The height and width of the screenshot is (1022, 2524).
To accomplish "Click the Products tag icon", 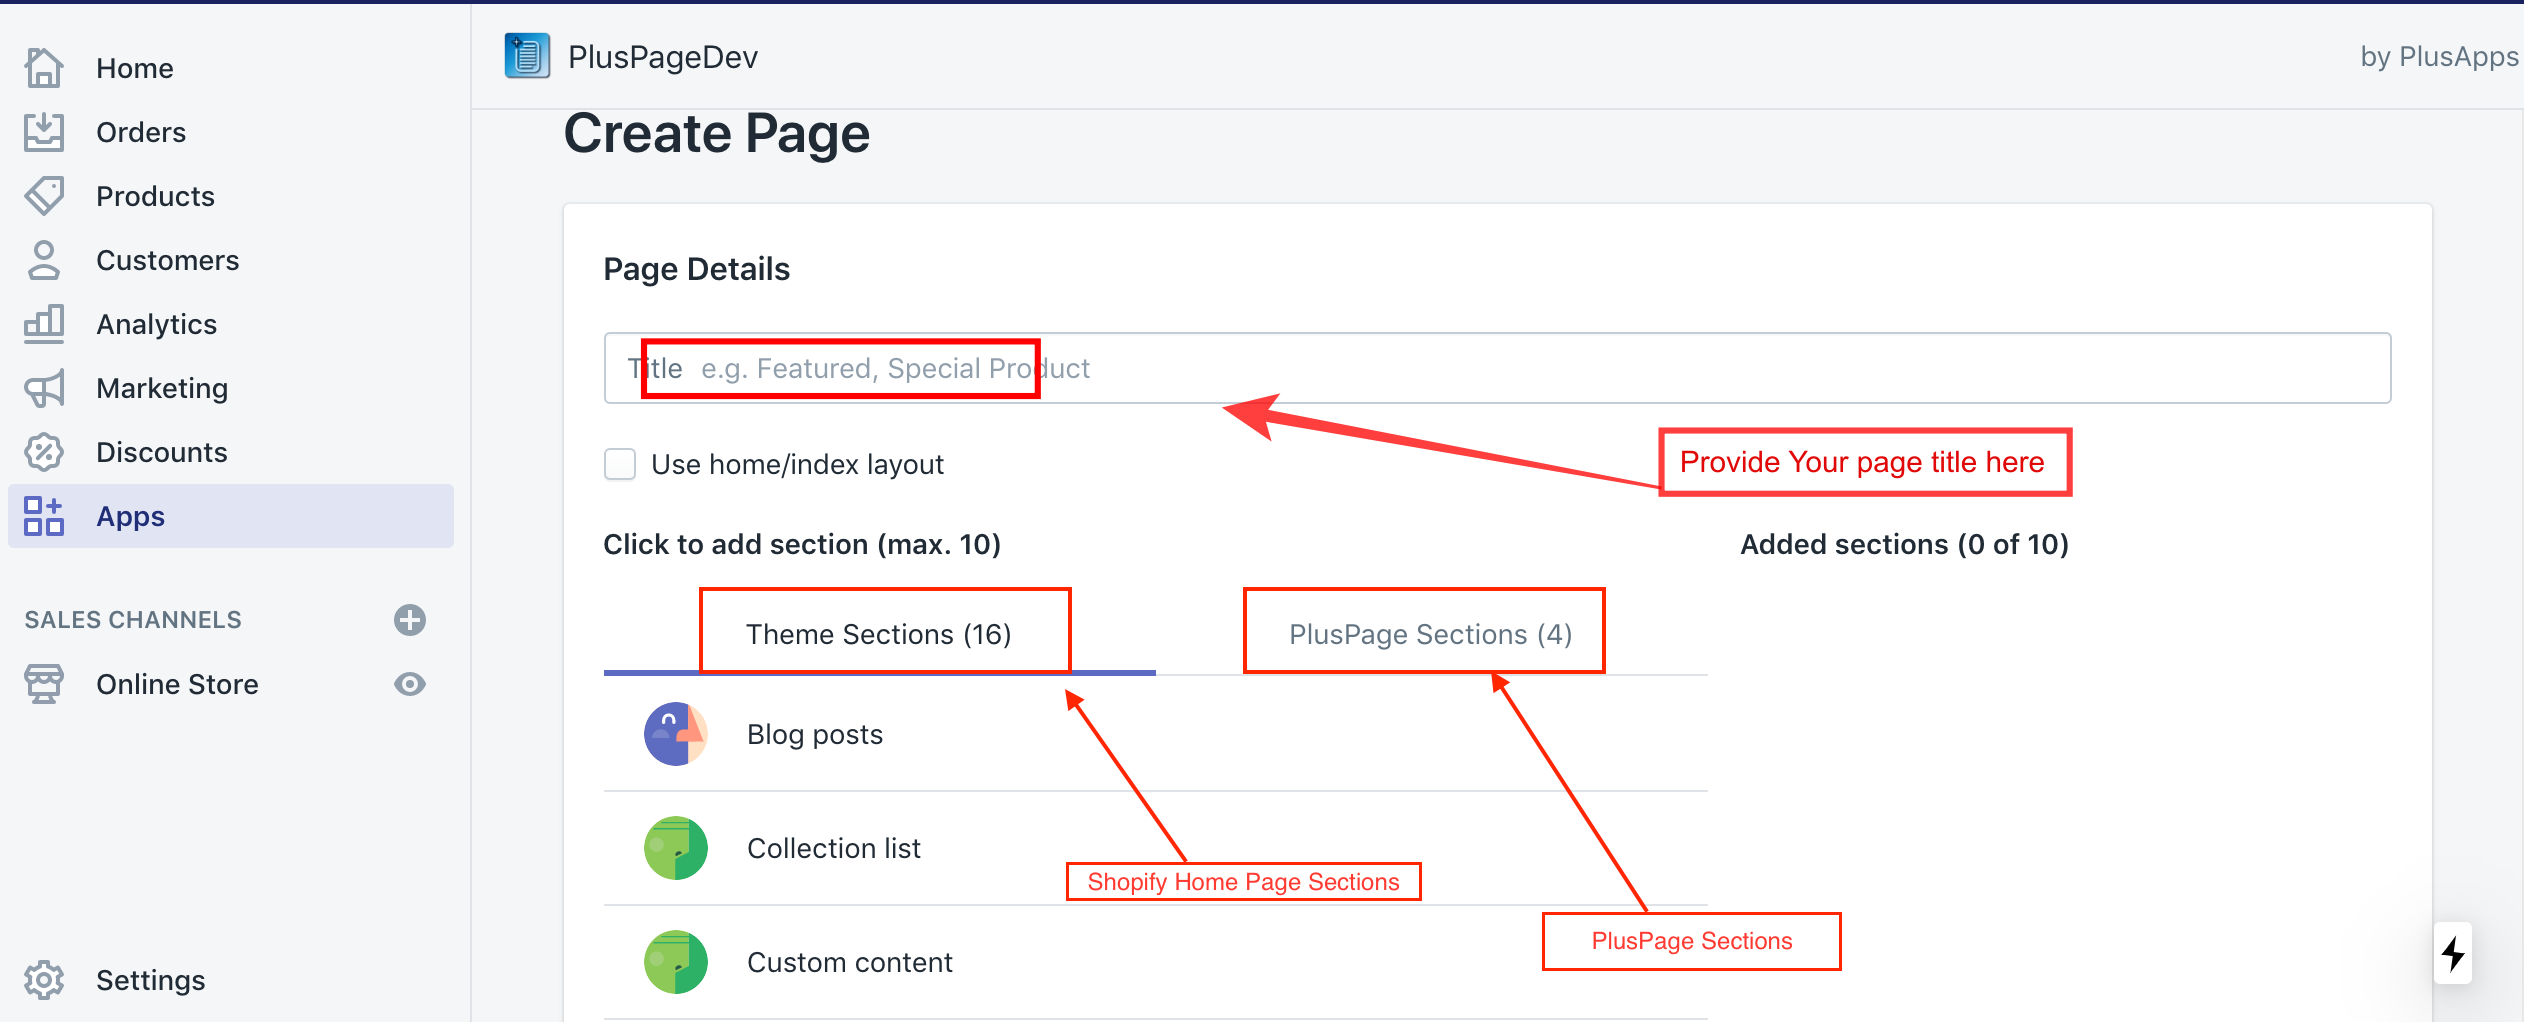I will click(44, 196).
